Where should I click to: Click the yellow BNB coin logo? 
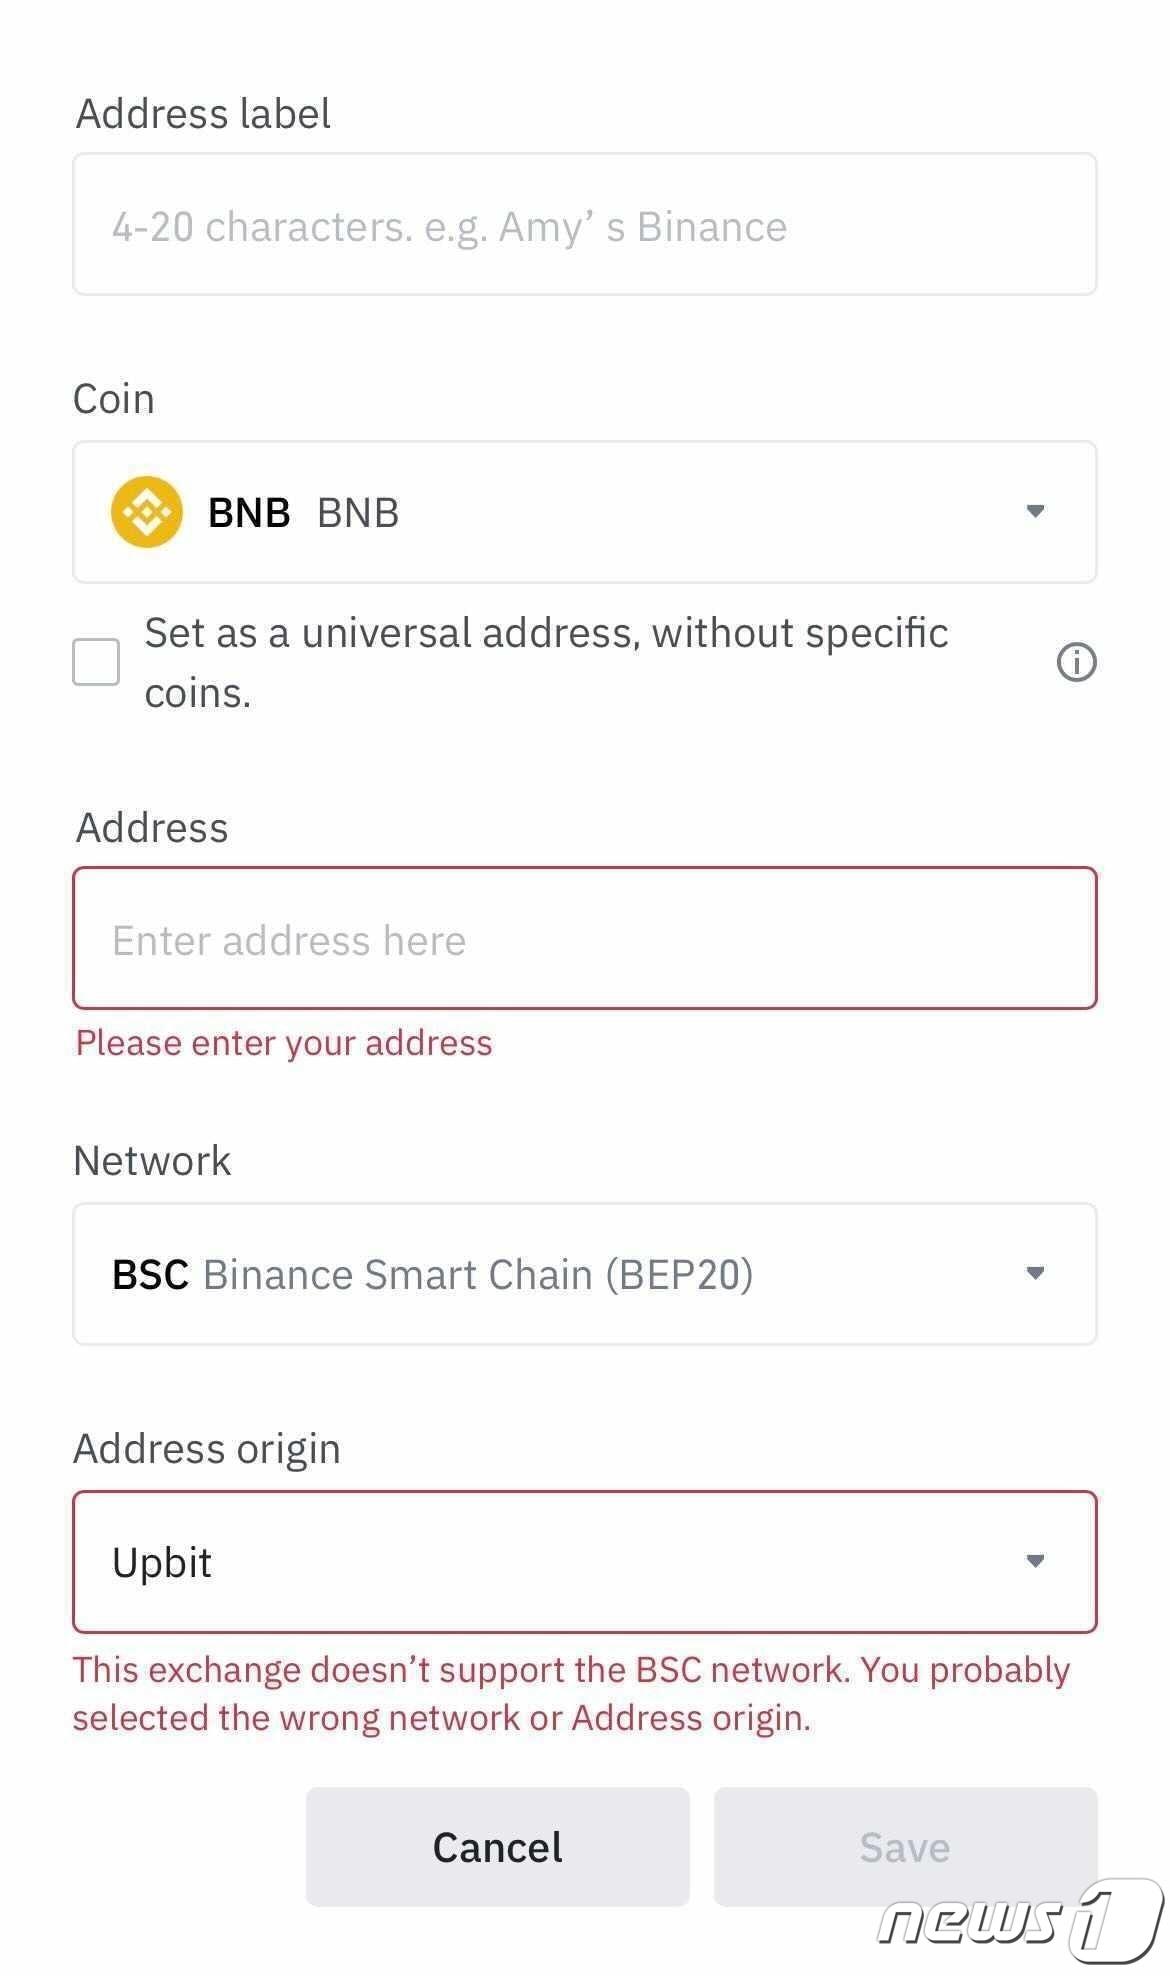146,512
